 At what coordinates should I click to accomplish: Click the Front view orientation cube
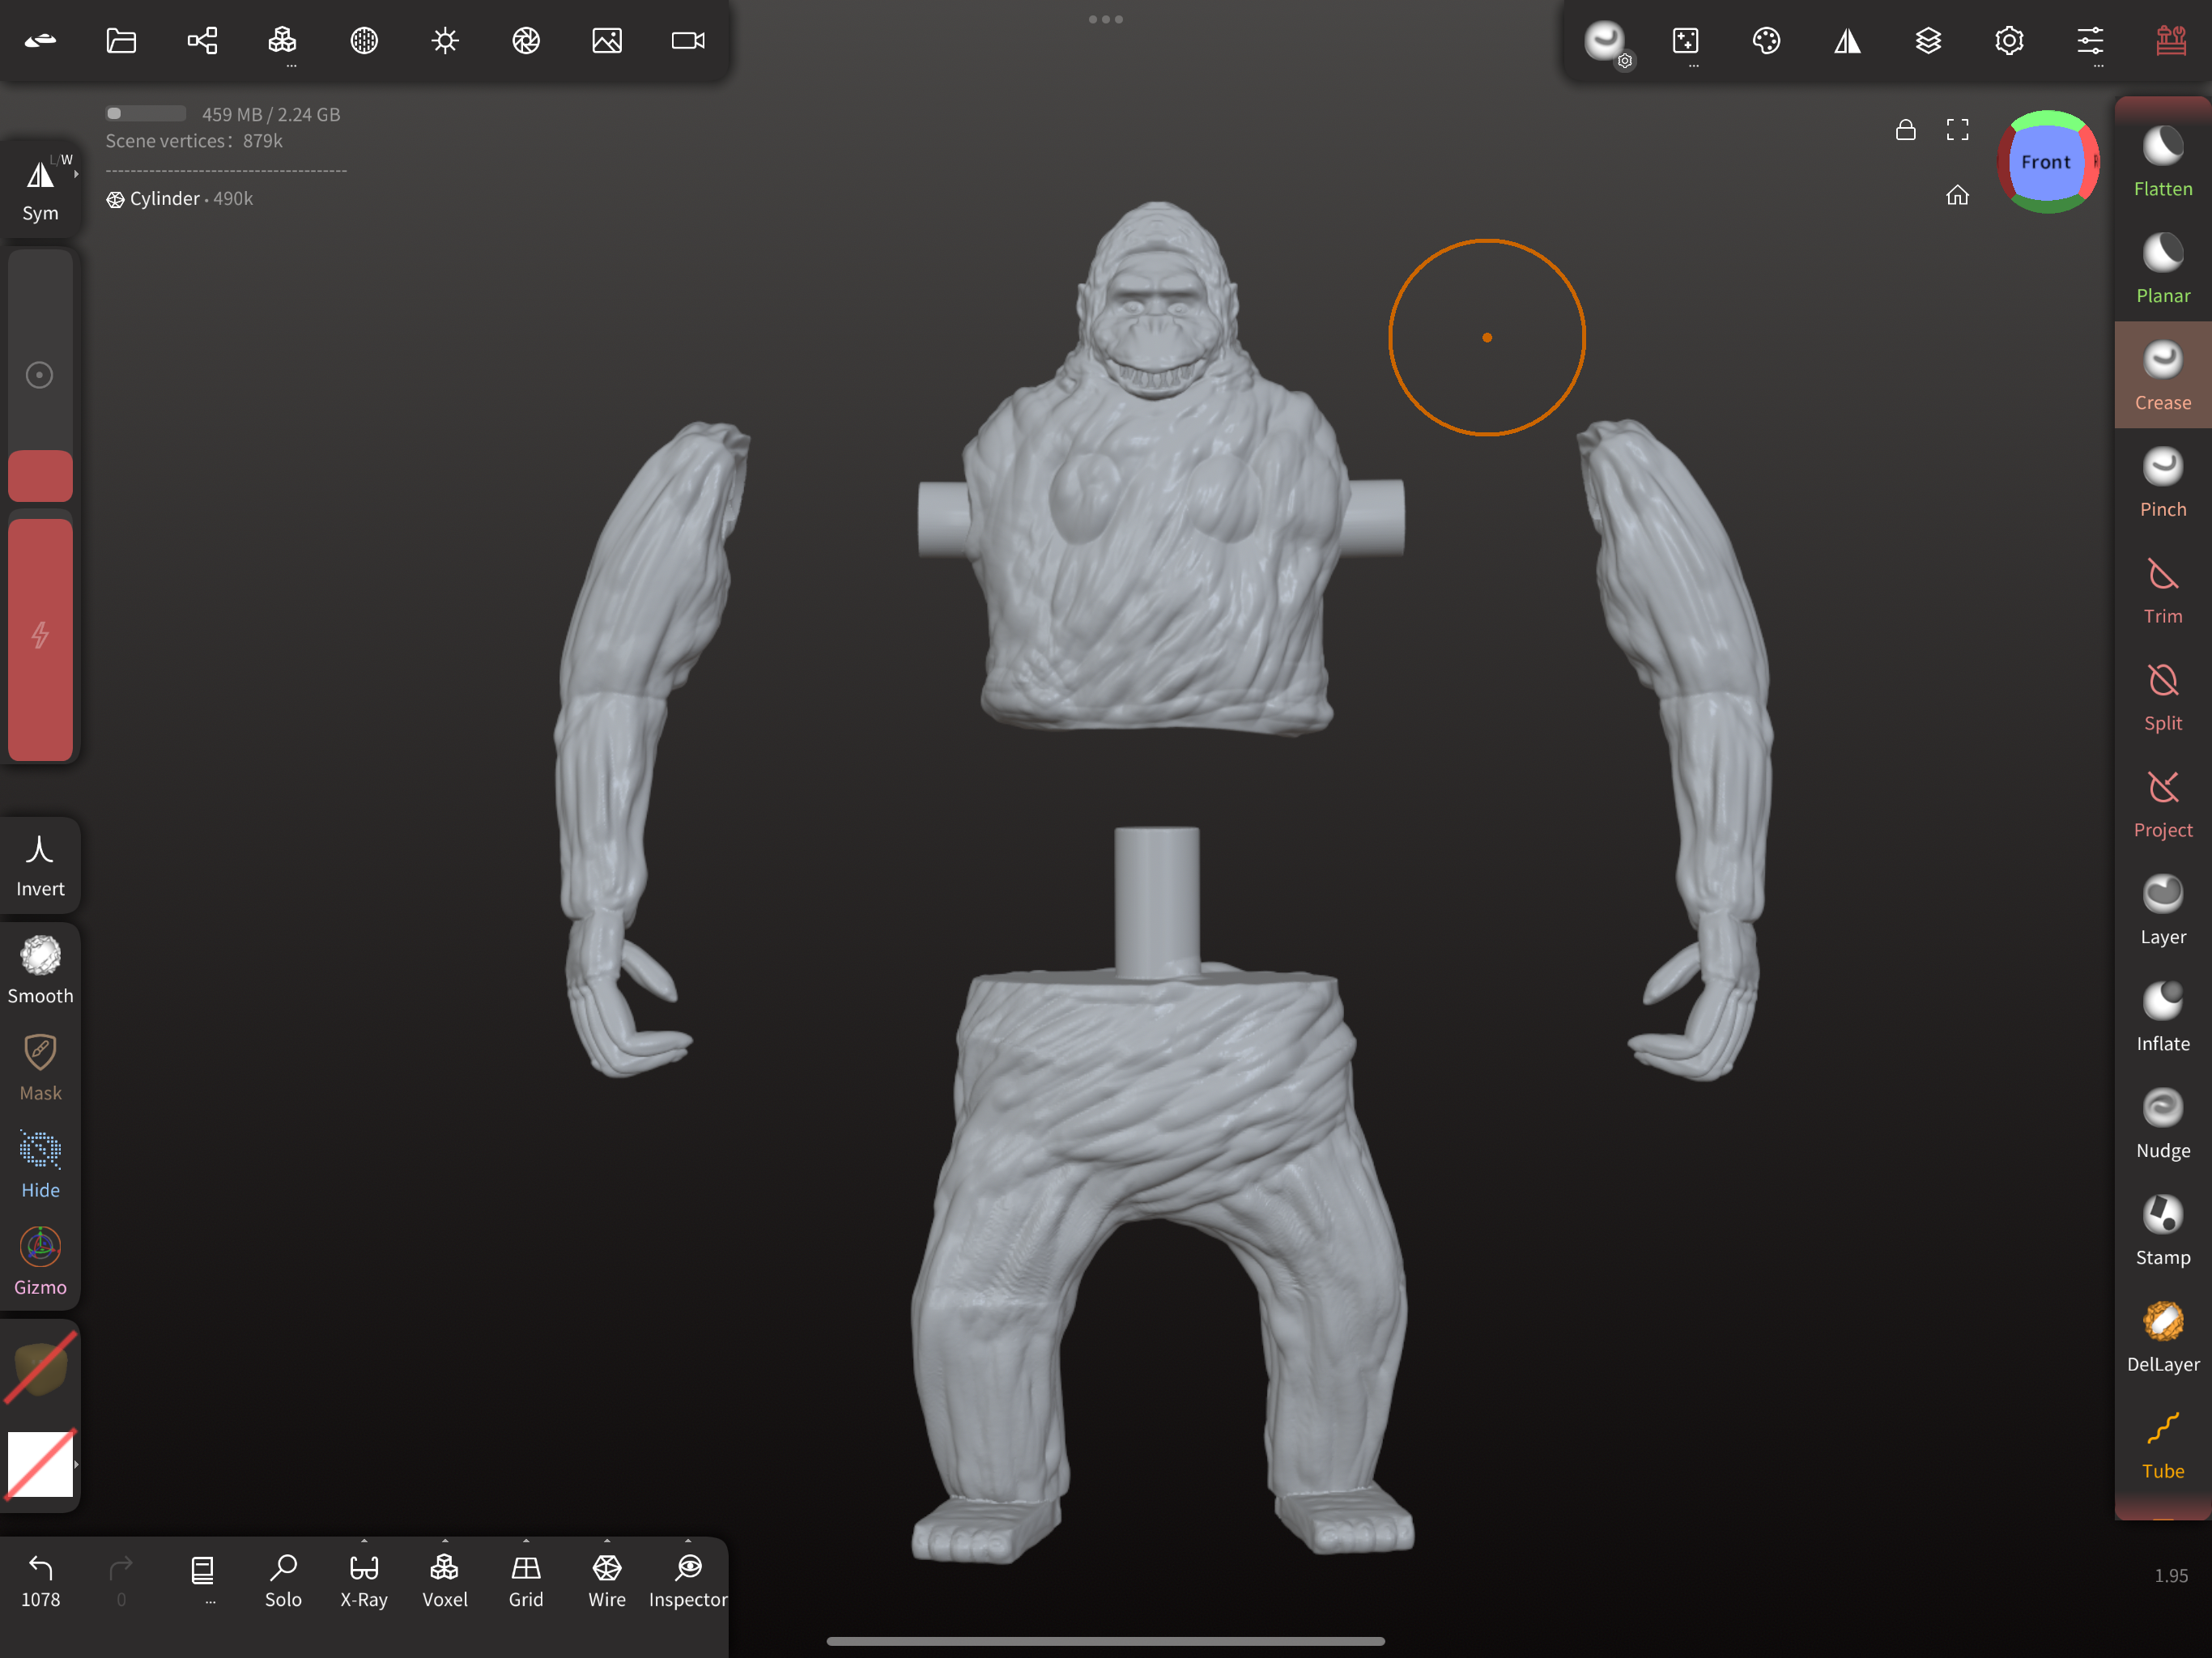(2046, 162)
